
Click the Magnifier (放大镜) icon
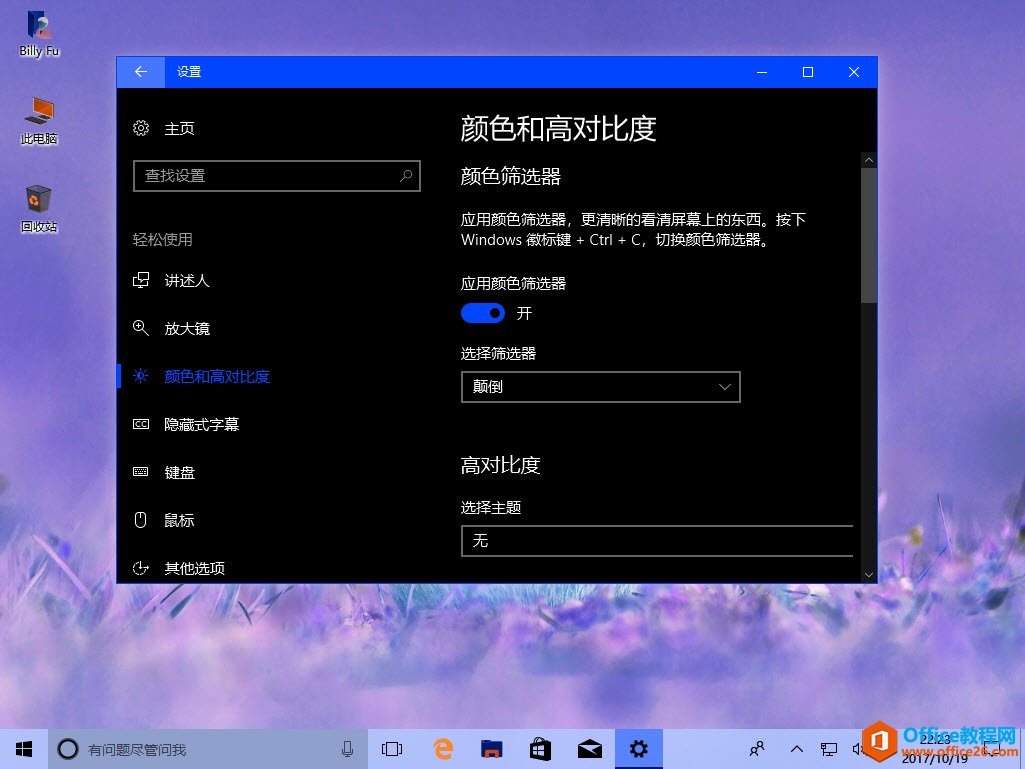click(x=141, y=328)
